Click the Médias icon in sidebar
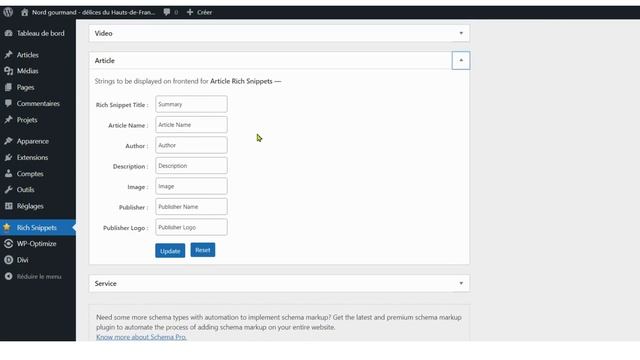Screen dimensions: 640x360 9,71
